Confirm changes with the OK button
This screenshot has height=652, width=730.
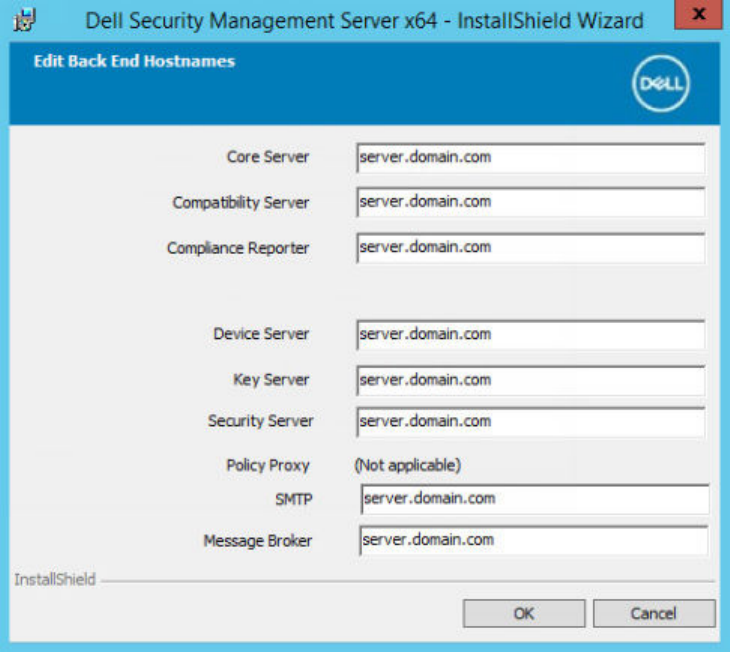point(524,613)
